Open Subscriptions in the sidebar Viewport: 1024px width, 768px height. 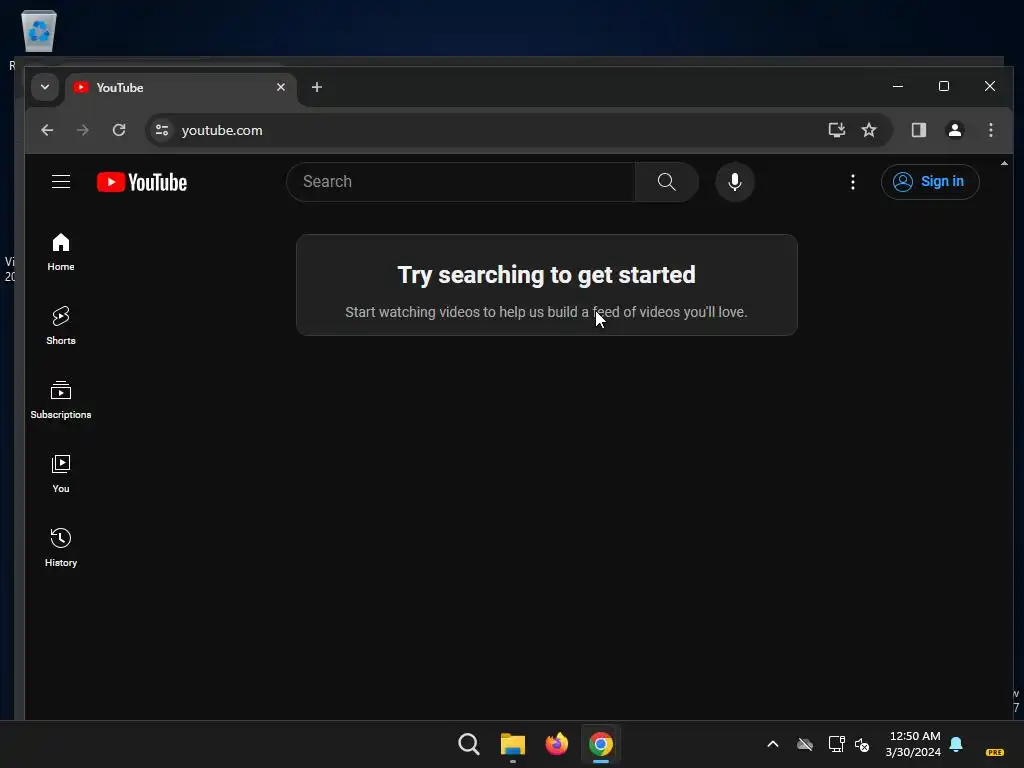click(61, 399)
